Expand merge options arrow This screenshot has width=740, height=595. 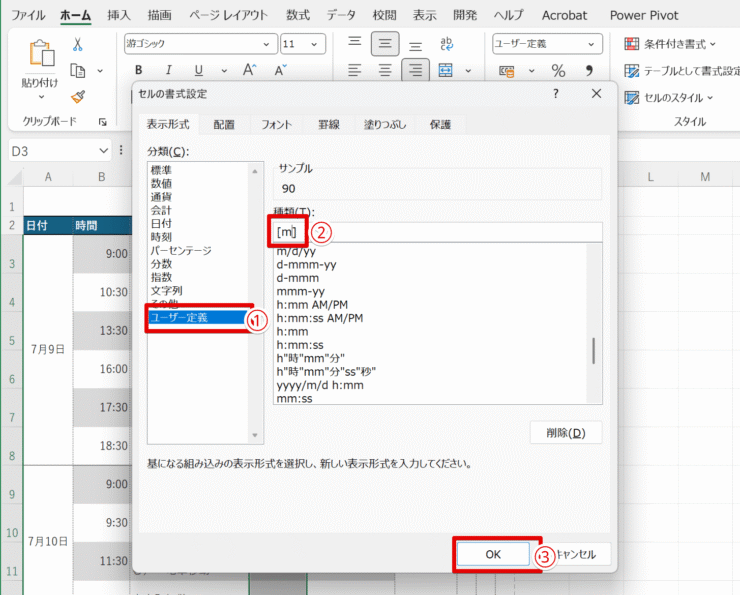point(468,71)
